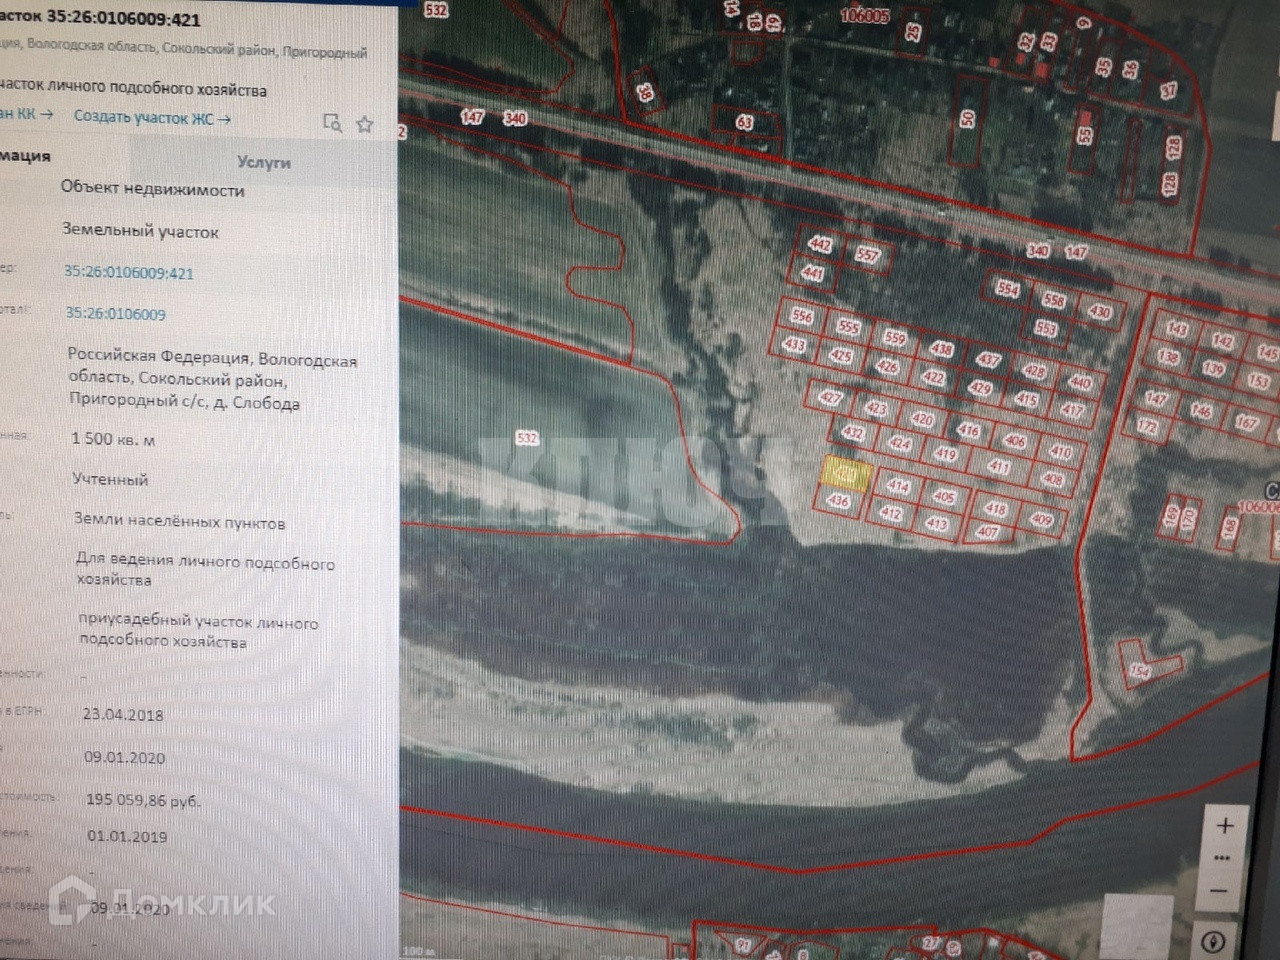
Task: Select parcel 554 on the map
Action: tap(1008, 289)
